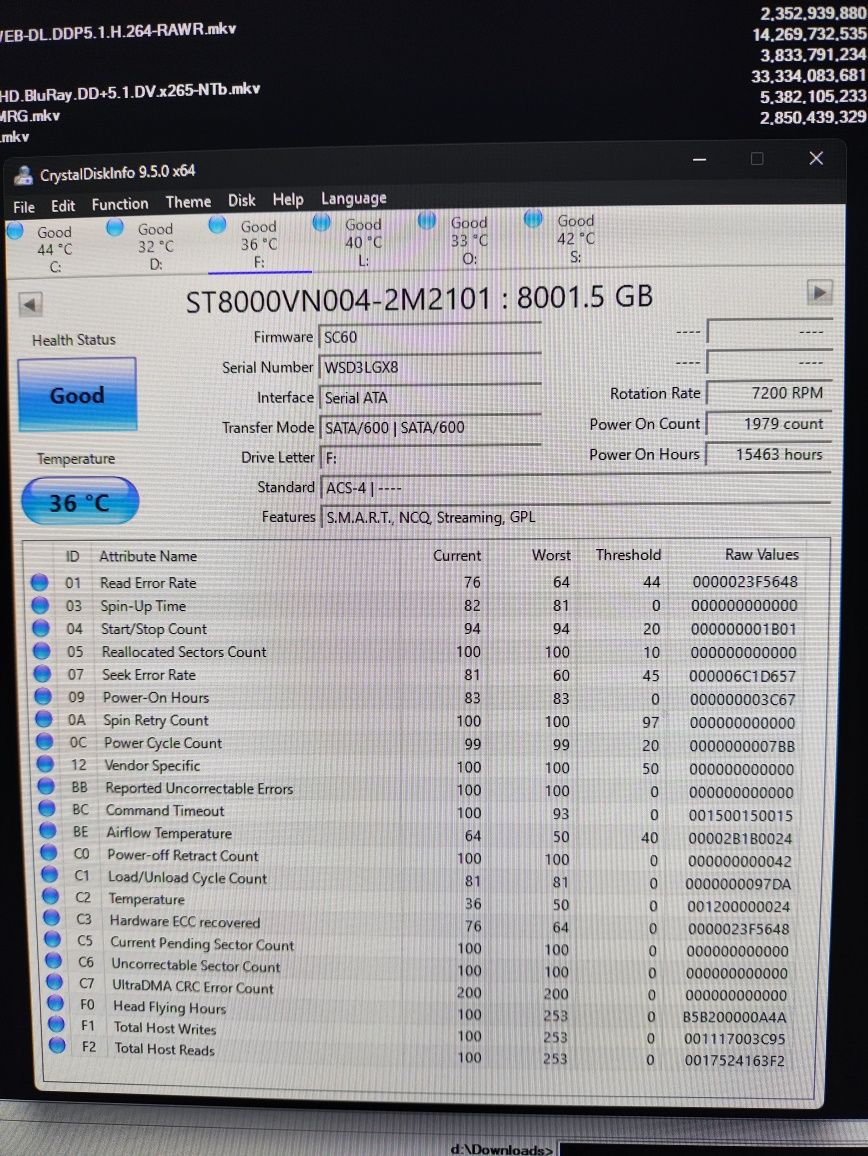
Task: Click the Serial Number field WSD3LGX8
Action: [430, 366]
